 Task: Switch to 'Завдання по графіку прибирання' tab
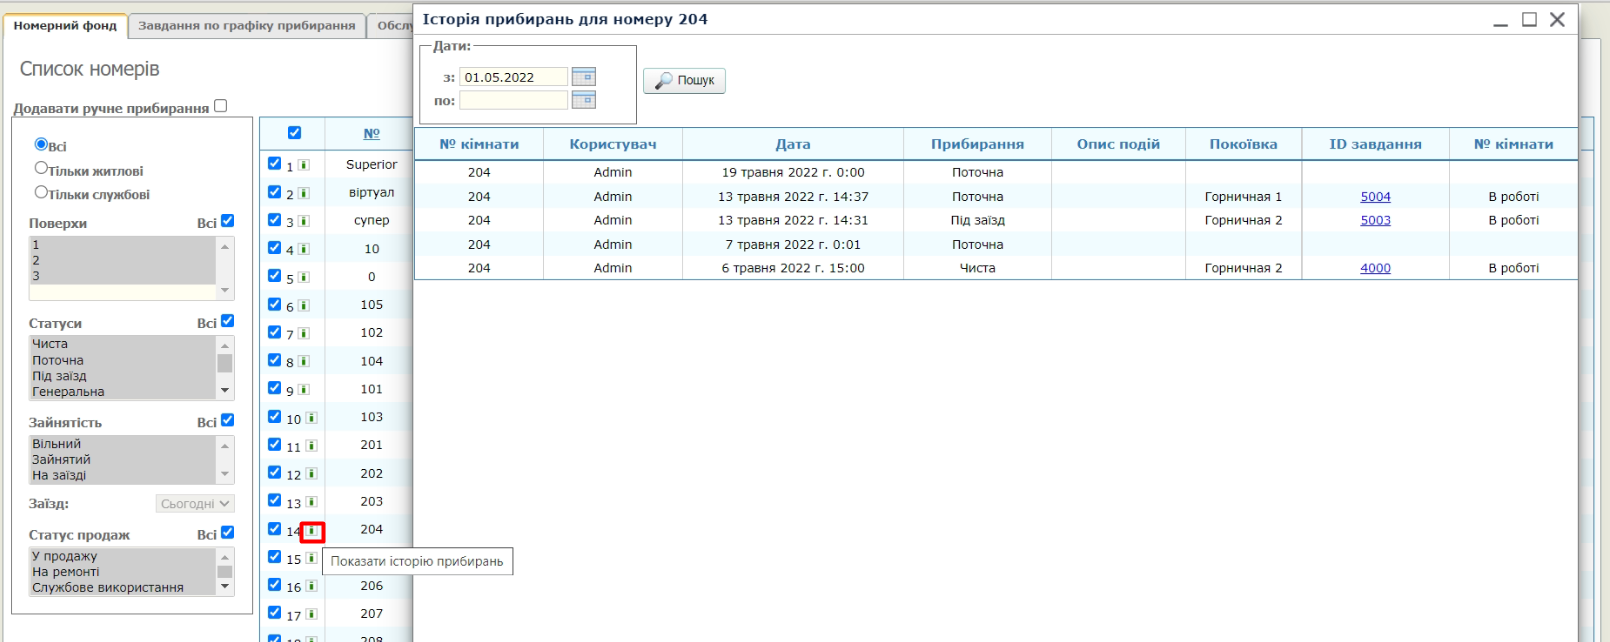(x=246, y=26)
